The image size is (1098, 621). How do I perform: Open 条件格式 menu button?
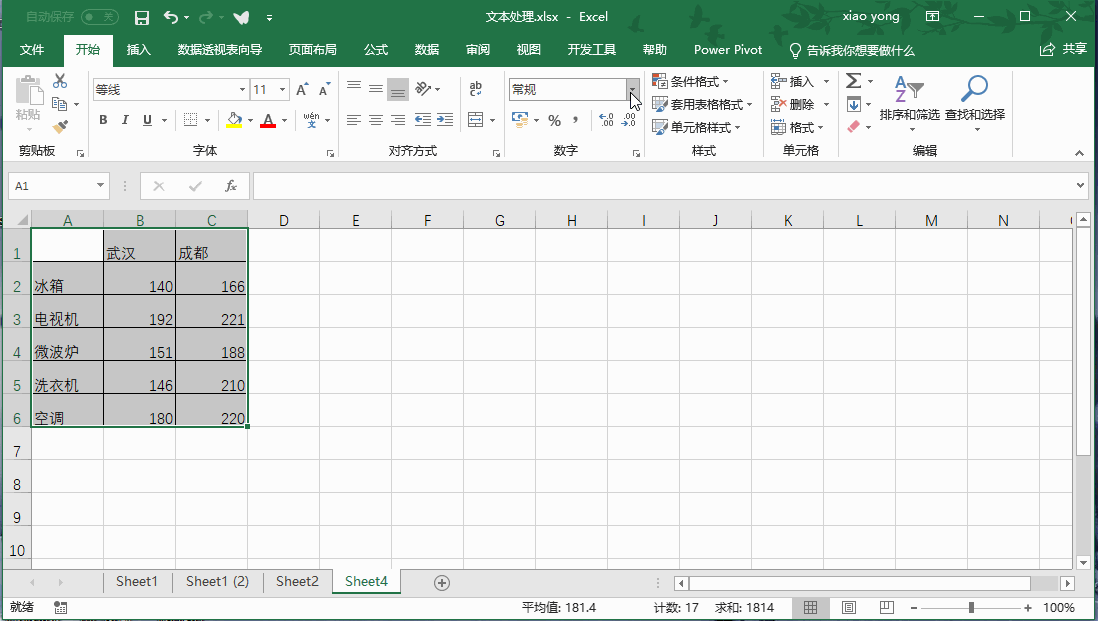point(691,81)
